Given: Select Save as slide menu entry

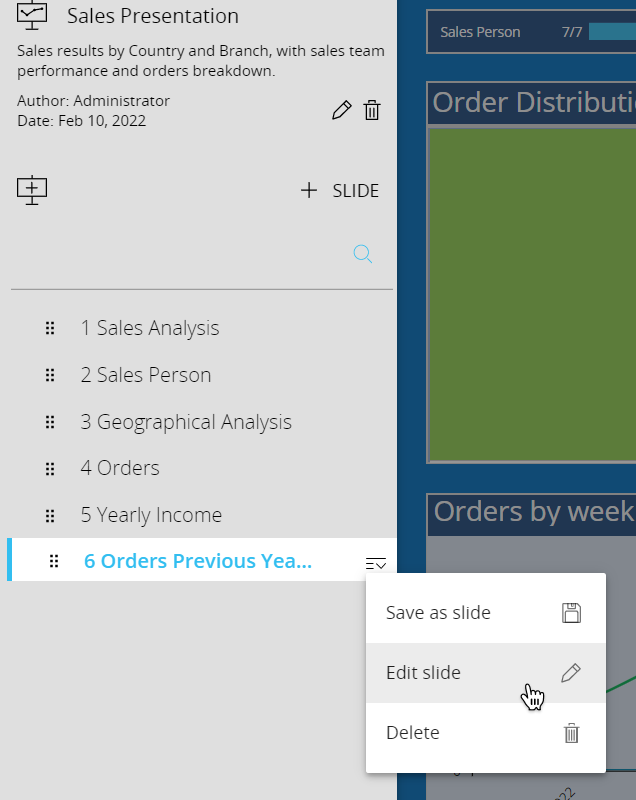Looking at the screenshot, I should (x=438, y=613).
